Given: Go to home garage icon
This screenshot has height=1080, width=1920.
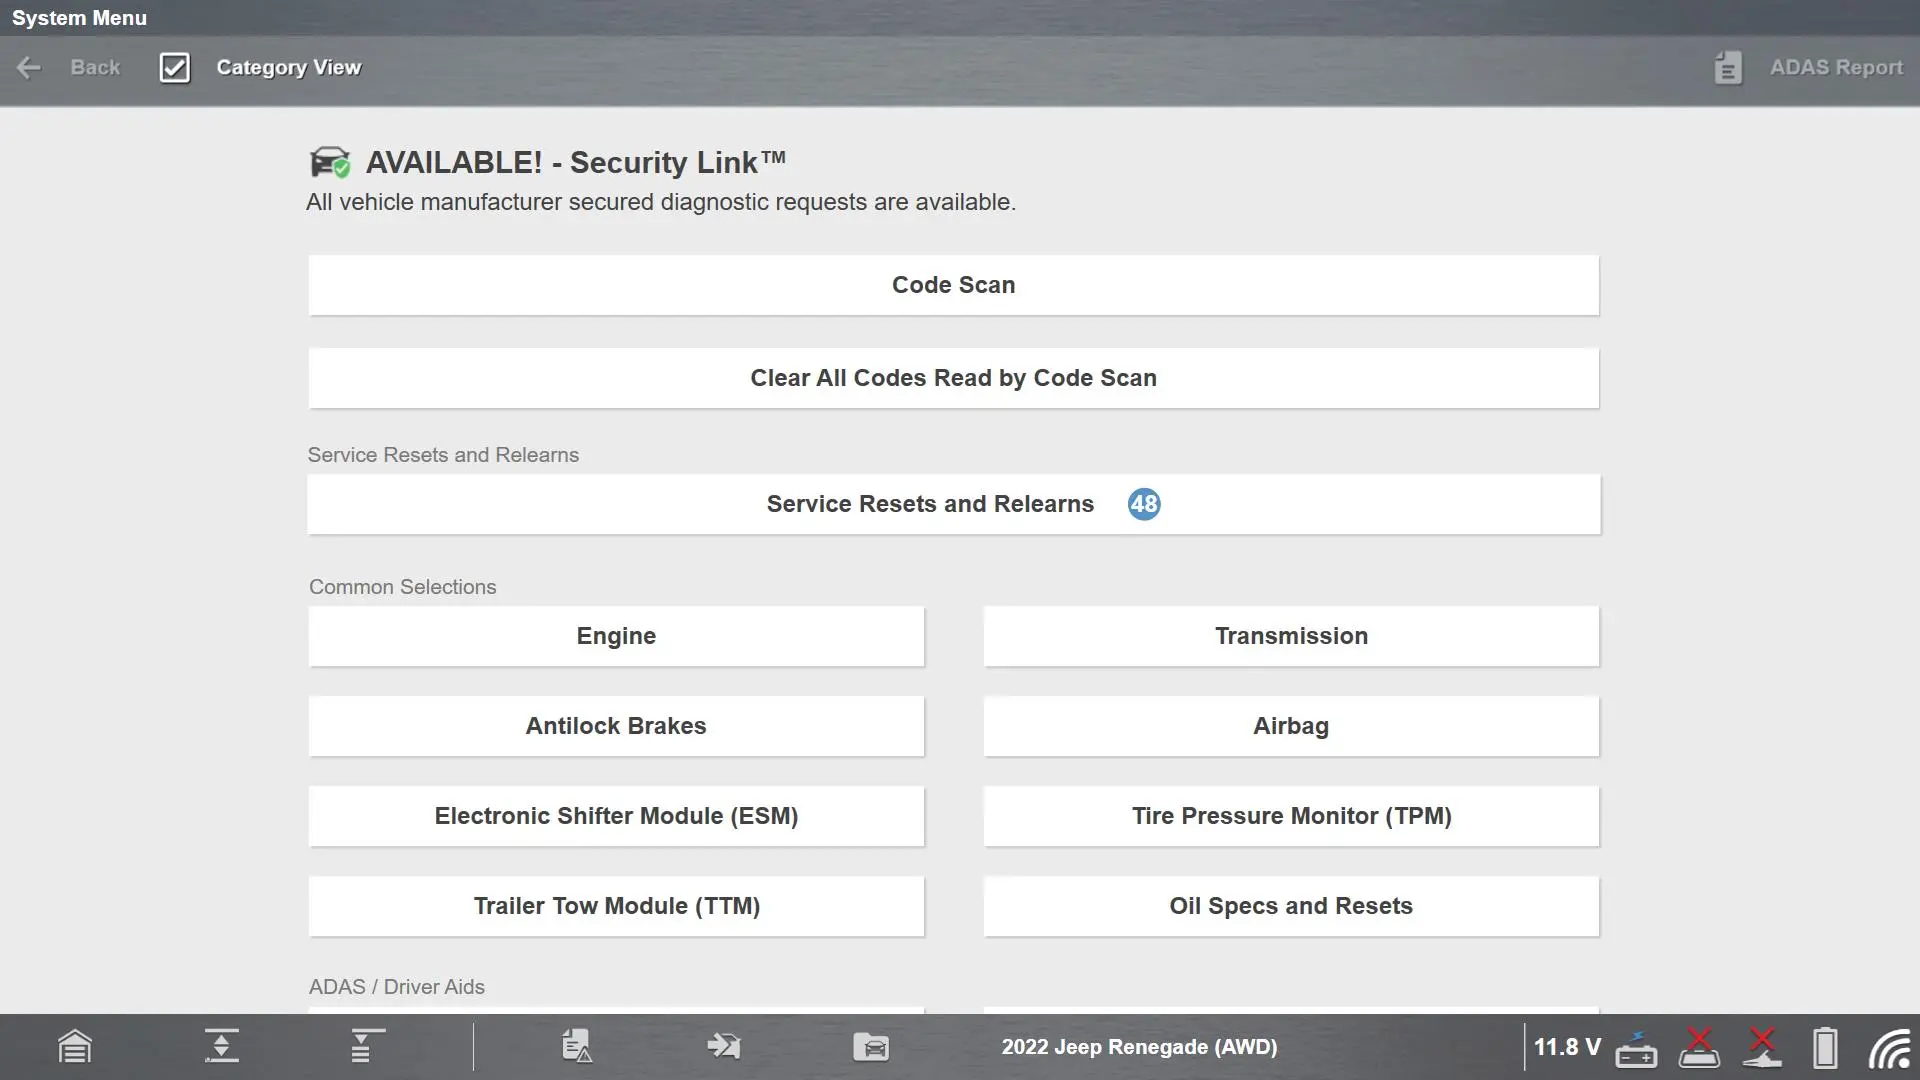Looking at the screenshot, I should tap(75, 1047).
